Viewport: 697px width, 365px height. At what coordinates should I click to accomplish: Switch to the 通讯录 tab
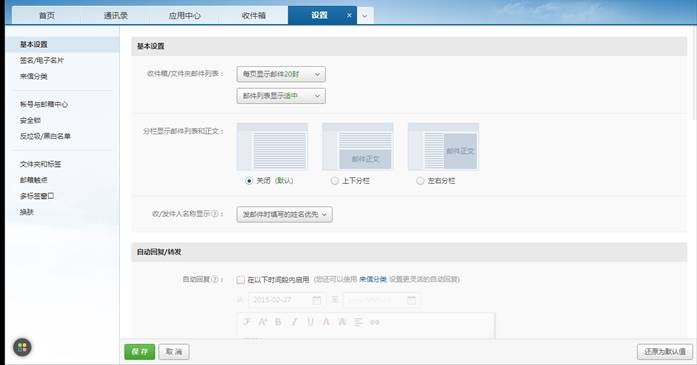tap(116, 16)
